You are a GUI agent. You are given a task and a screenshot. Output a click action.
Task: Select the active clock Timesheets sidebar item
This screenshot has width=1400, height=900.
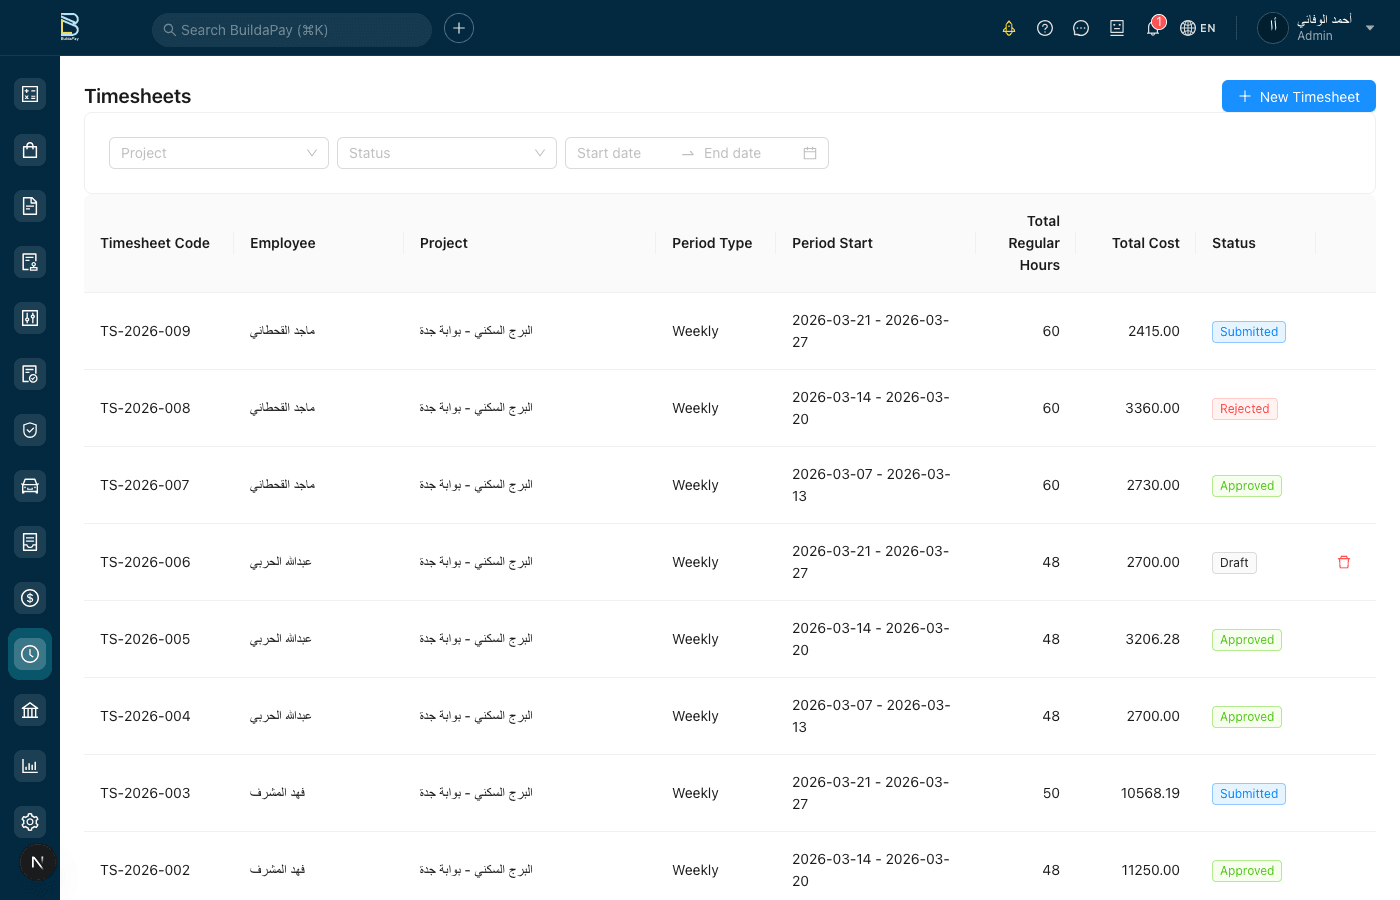point(30,654)
